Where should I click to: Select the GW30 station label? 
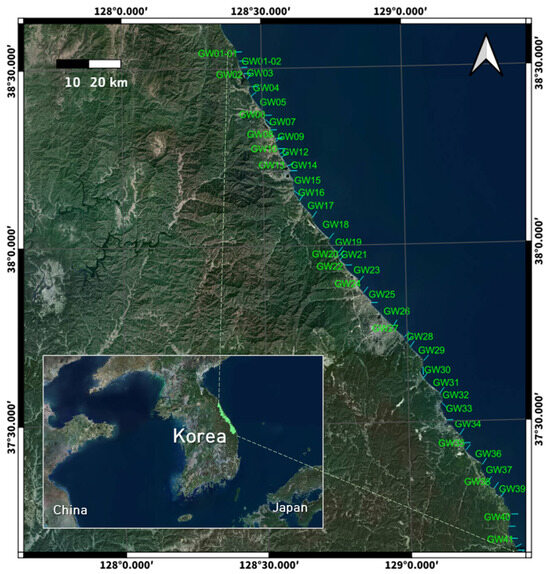coord(437,370)
